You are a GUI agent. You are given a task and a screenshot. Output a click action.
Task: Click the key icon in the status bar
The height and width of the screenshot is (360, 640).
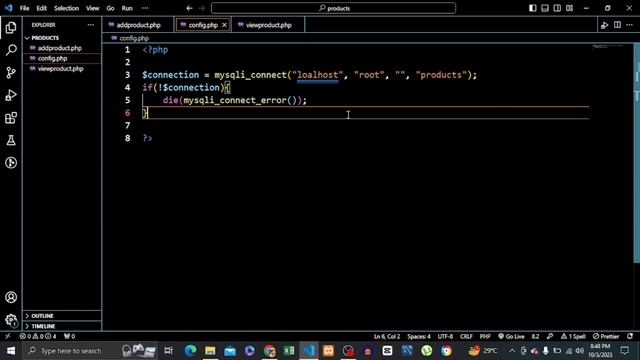pyautogui.click(x=550, y=336)
